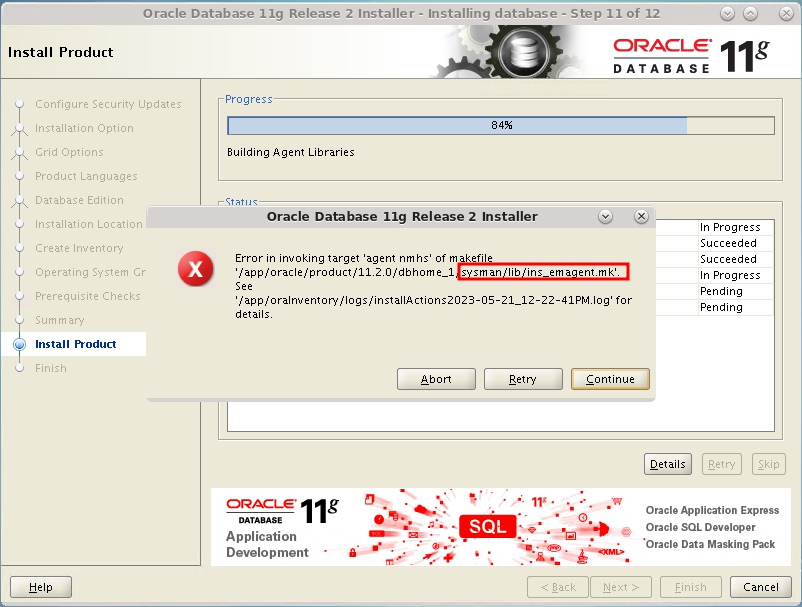Screen dimensions: 802x607
Task: Click the SQL badge in banner
Action: point(487,526)
